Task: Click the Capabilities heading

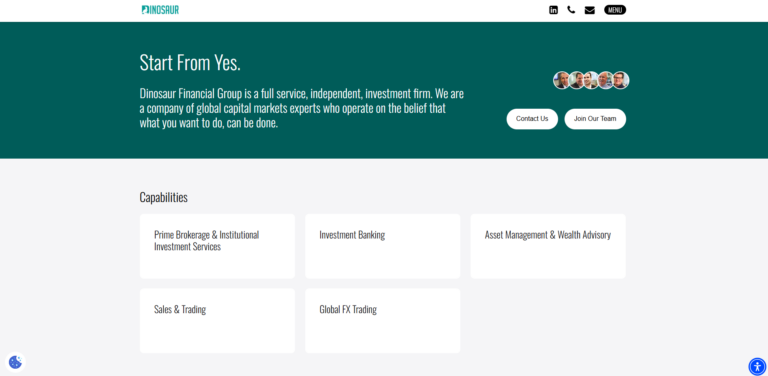Action: click(164, 197)
